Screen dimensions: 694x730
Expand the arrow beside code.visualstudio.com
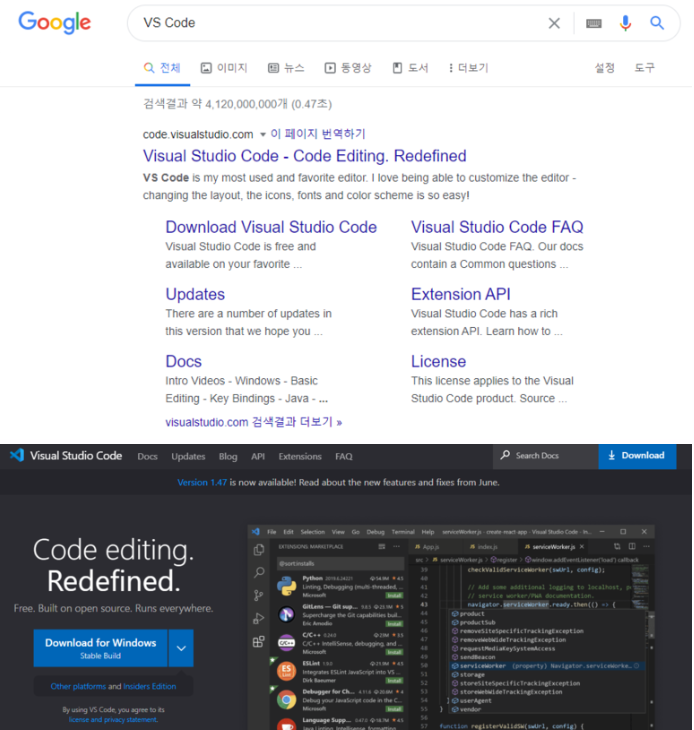263,135
